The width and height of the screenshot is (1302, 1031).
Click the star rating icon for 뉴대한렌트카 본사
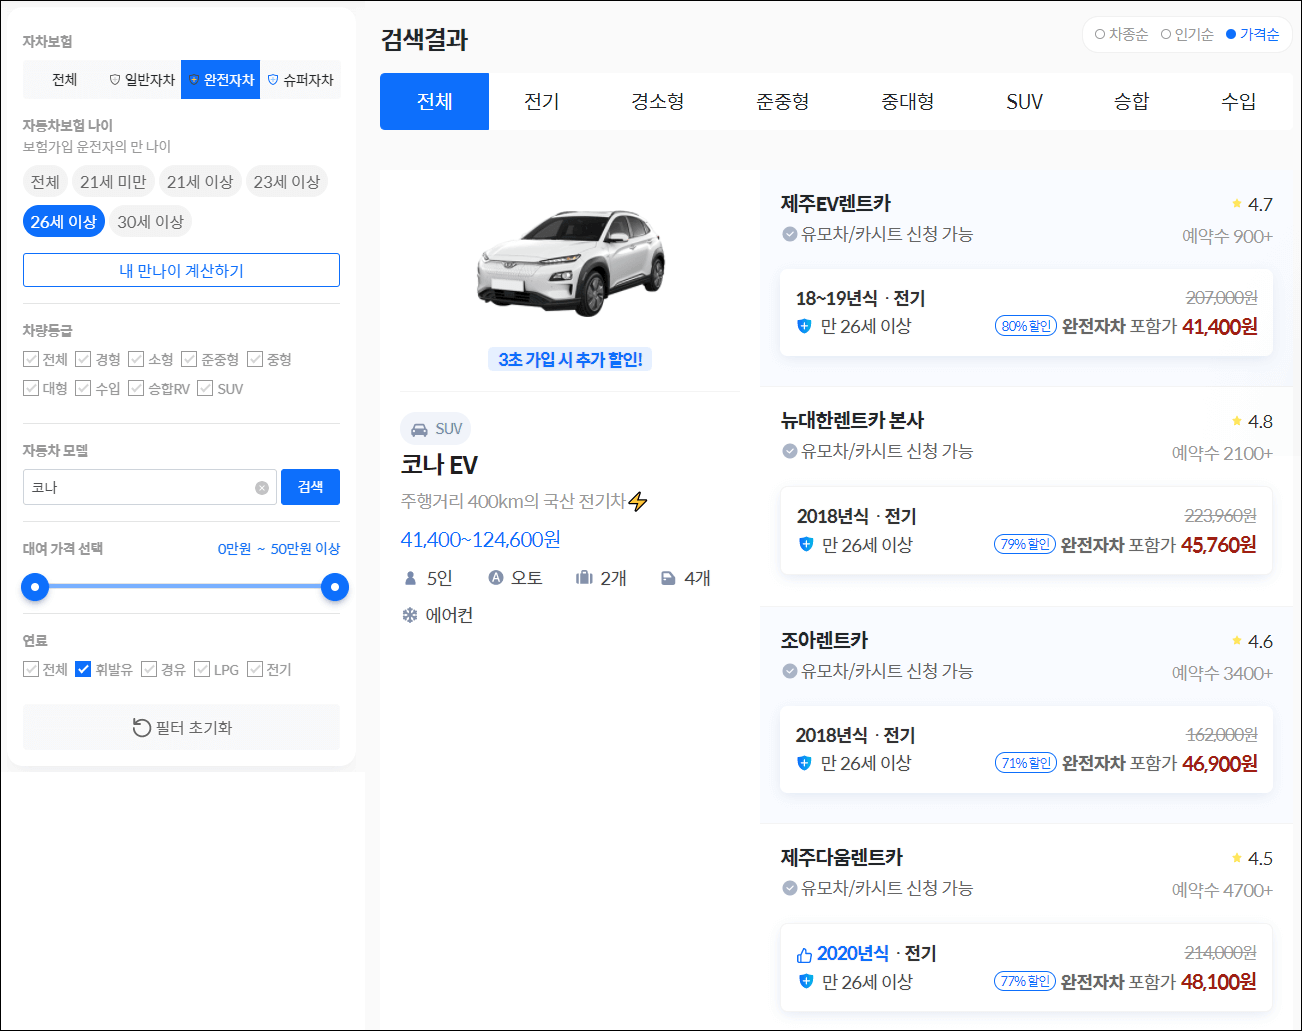click(x=1237, y=421)
